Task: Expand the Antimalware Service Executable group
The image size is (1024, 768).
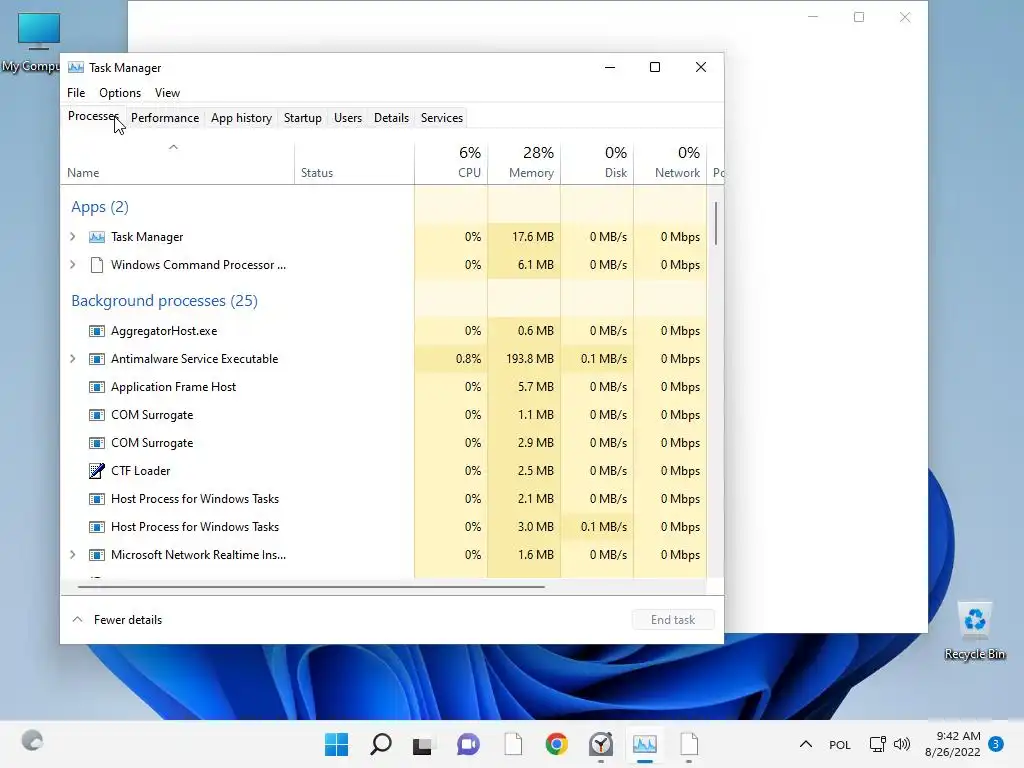Action: (x=72, y=359)
